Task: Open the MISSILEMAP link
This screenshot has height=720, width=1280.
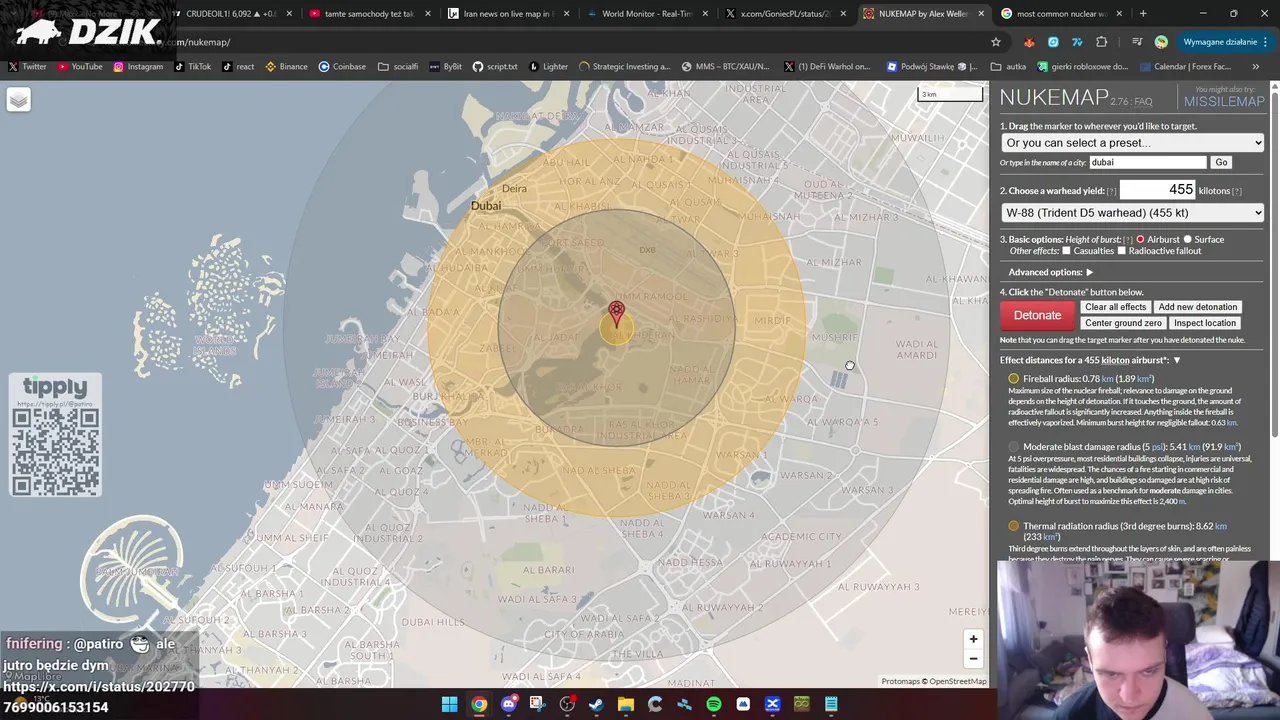Action: coord(1224,102)
